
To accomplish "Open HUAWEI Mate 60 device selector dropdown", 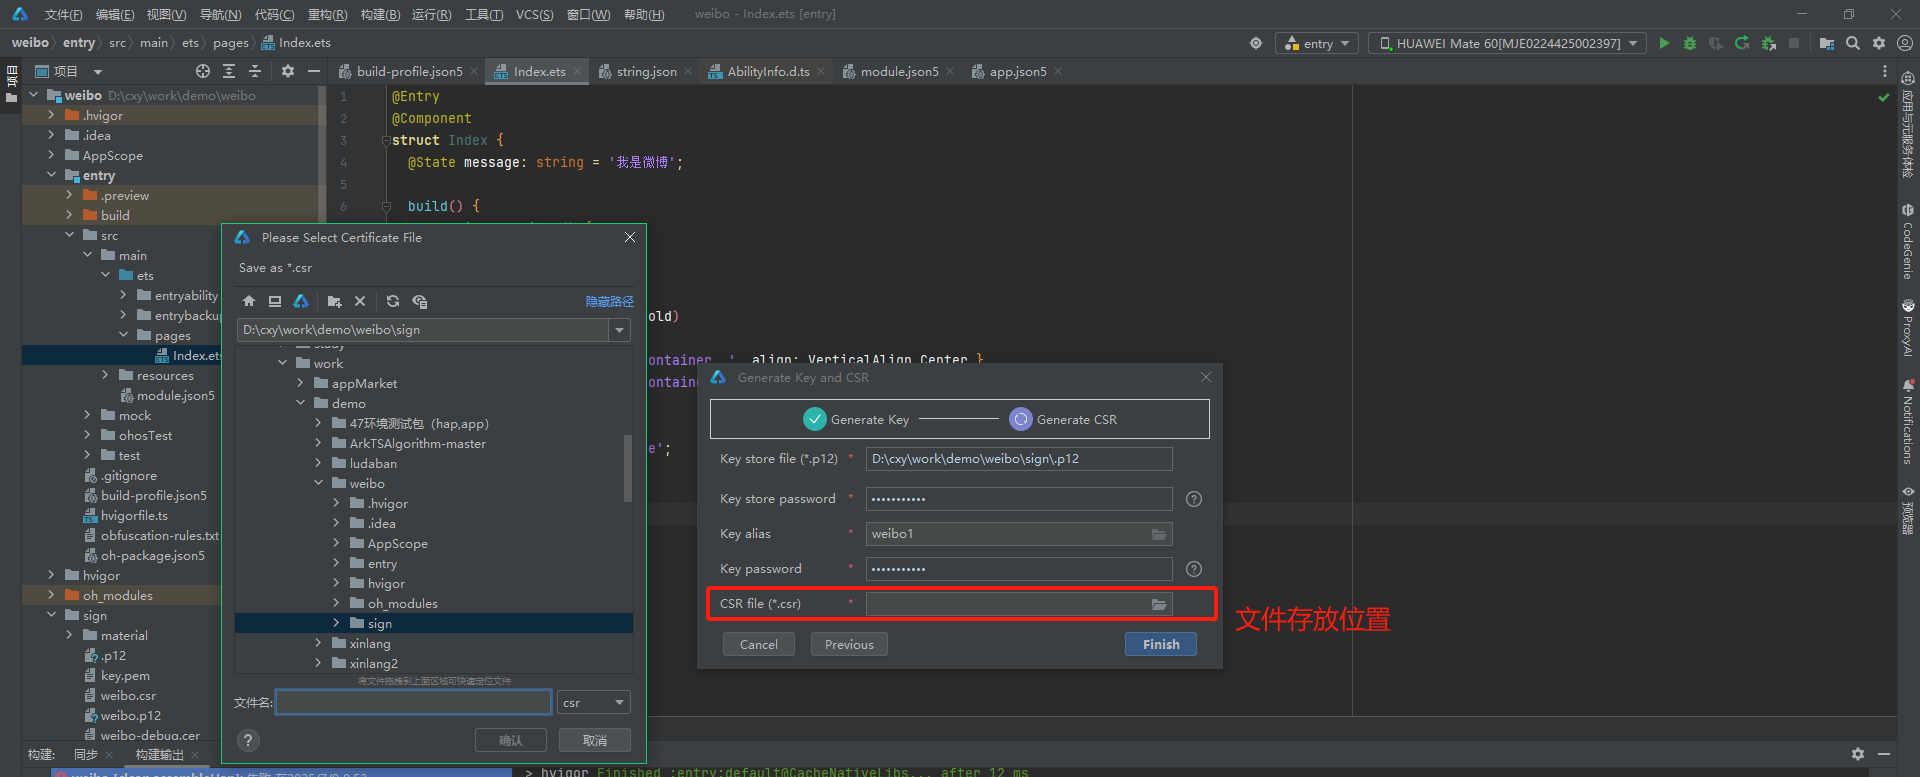I will click(x=1508, y=43).
